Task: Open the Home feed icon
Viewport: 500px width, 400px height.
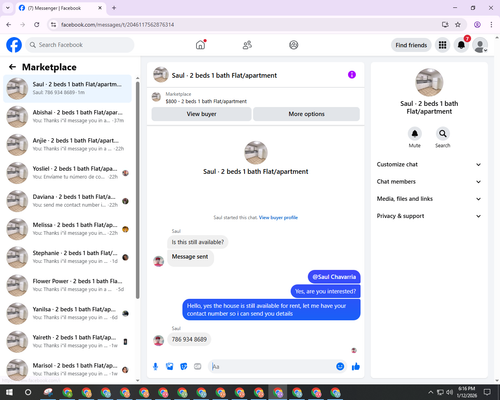Action: click(x=201, y=45)
